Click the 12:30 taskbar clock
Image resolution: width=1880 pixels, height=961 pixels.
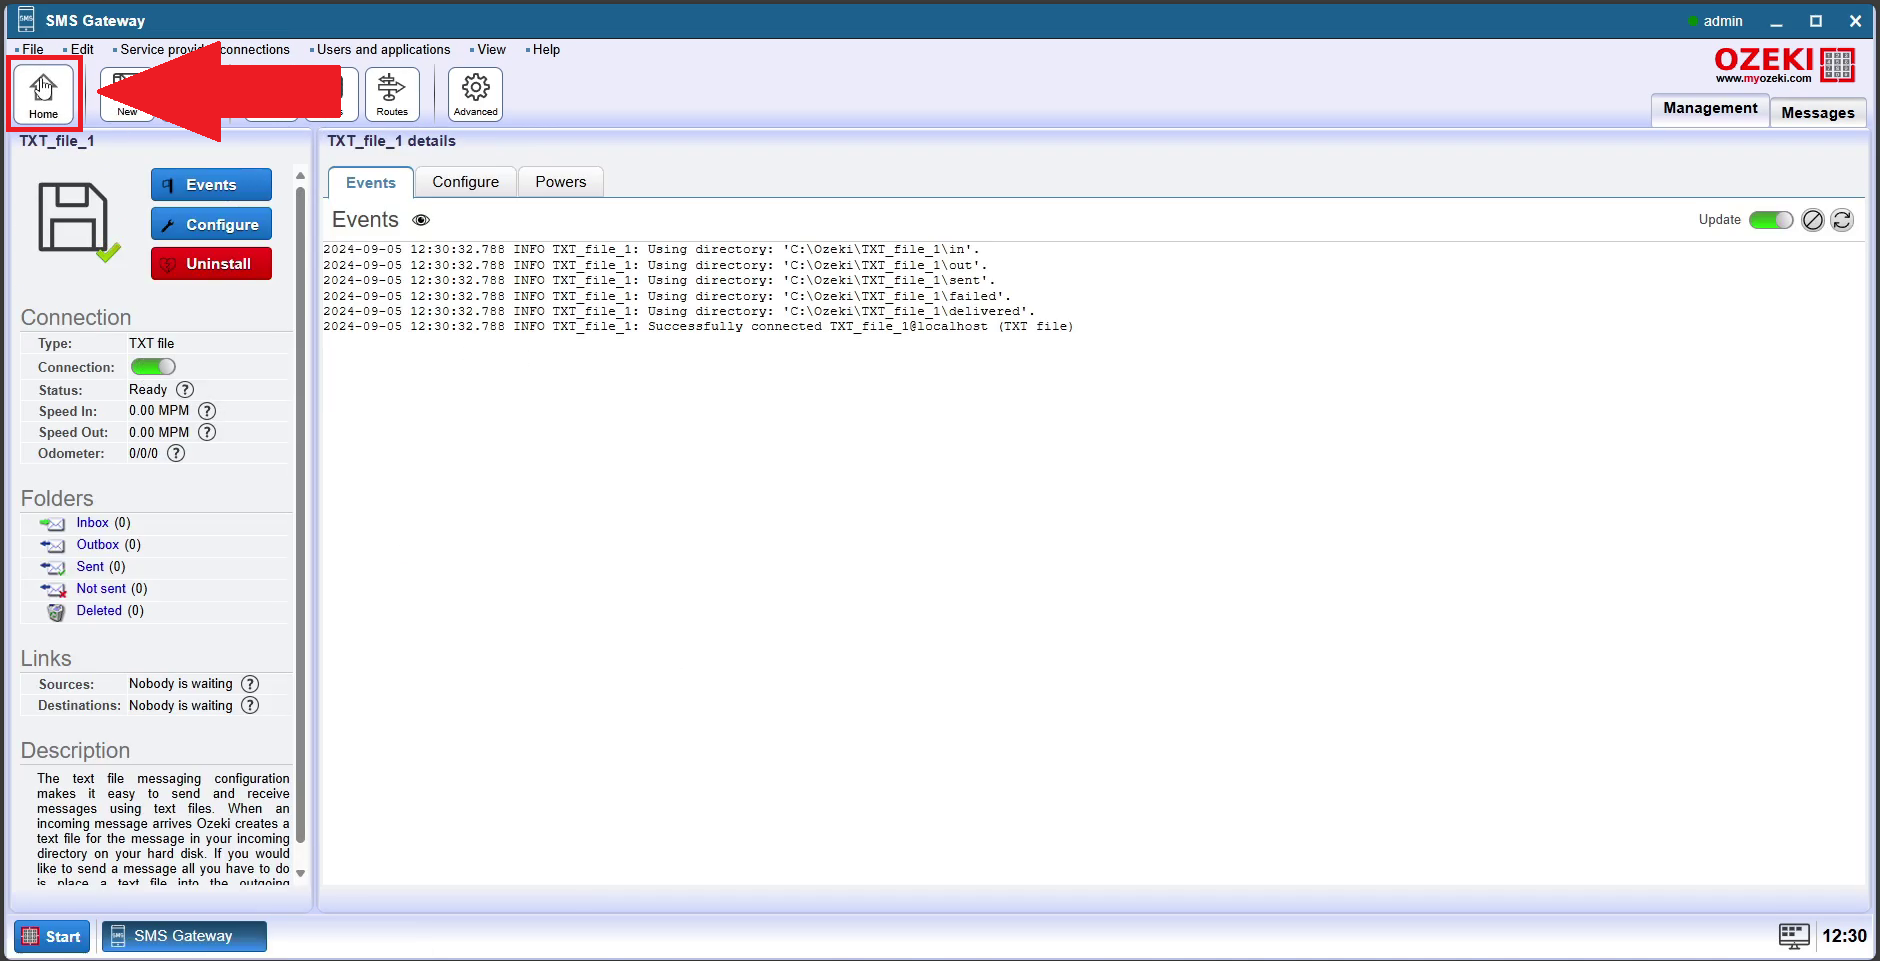coord(1844,936)
